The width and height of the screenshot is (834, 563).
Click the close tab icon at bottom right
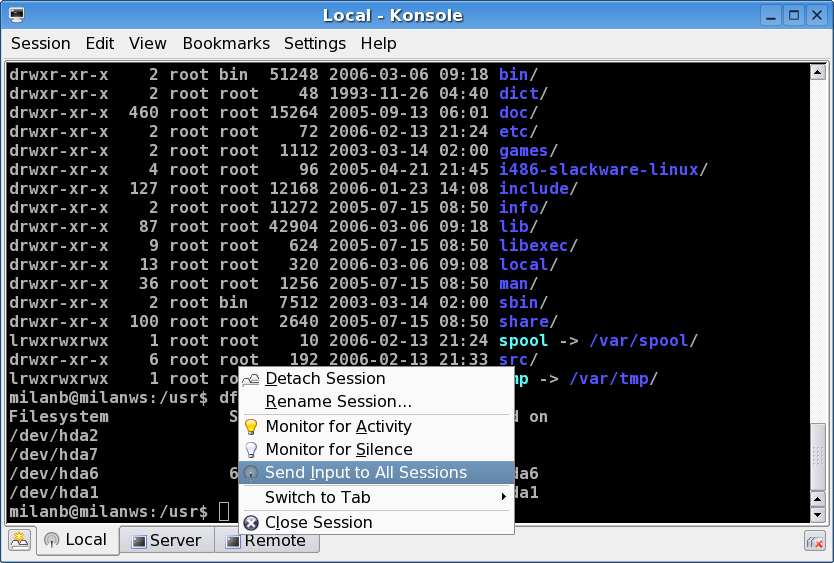click(814, 541)
